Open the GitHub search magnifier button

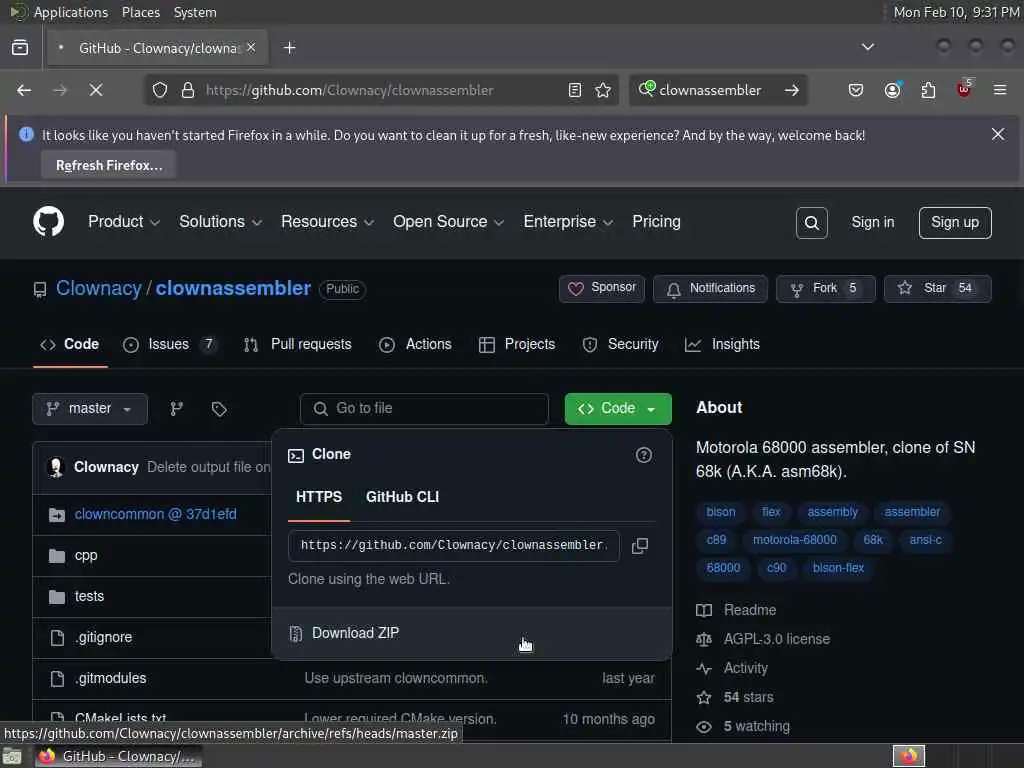point(812,223)
